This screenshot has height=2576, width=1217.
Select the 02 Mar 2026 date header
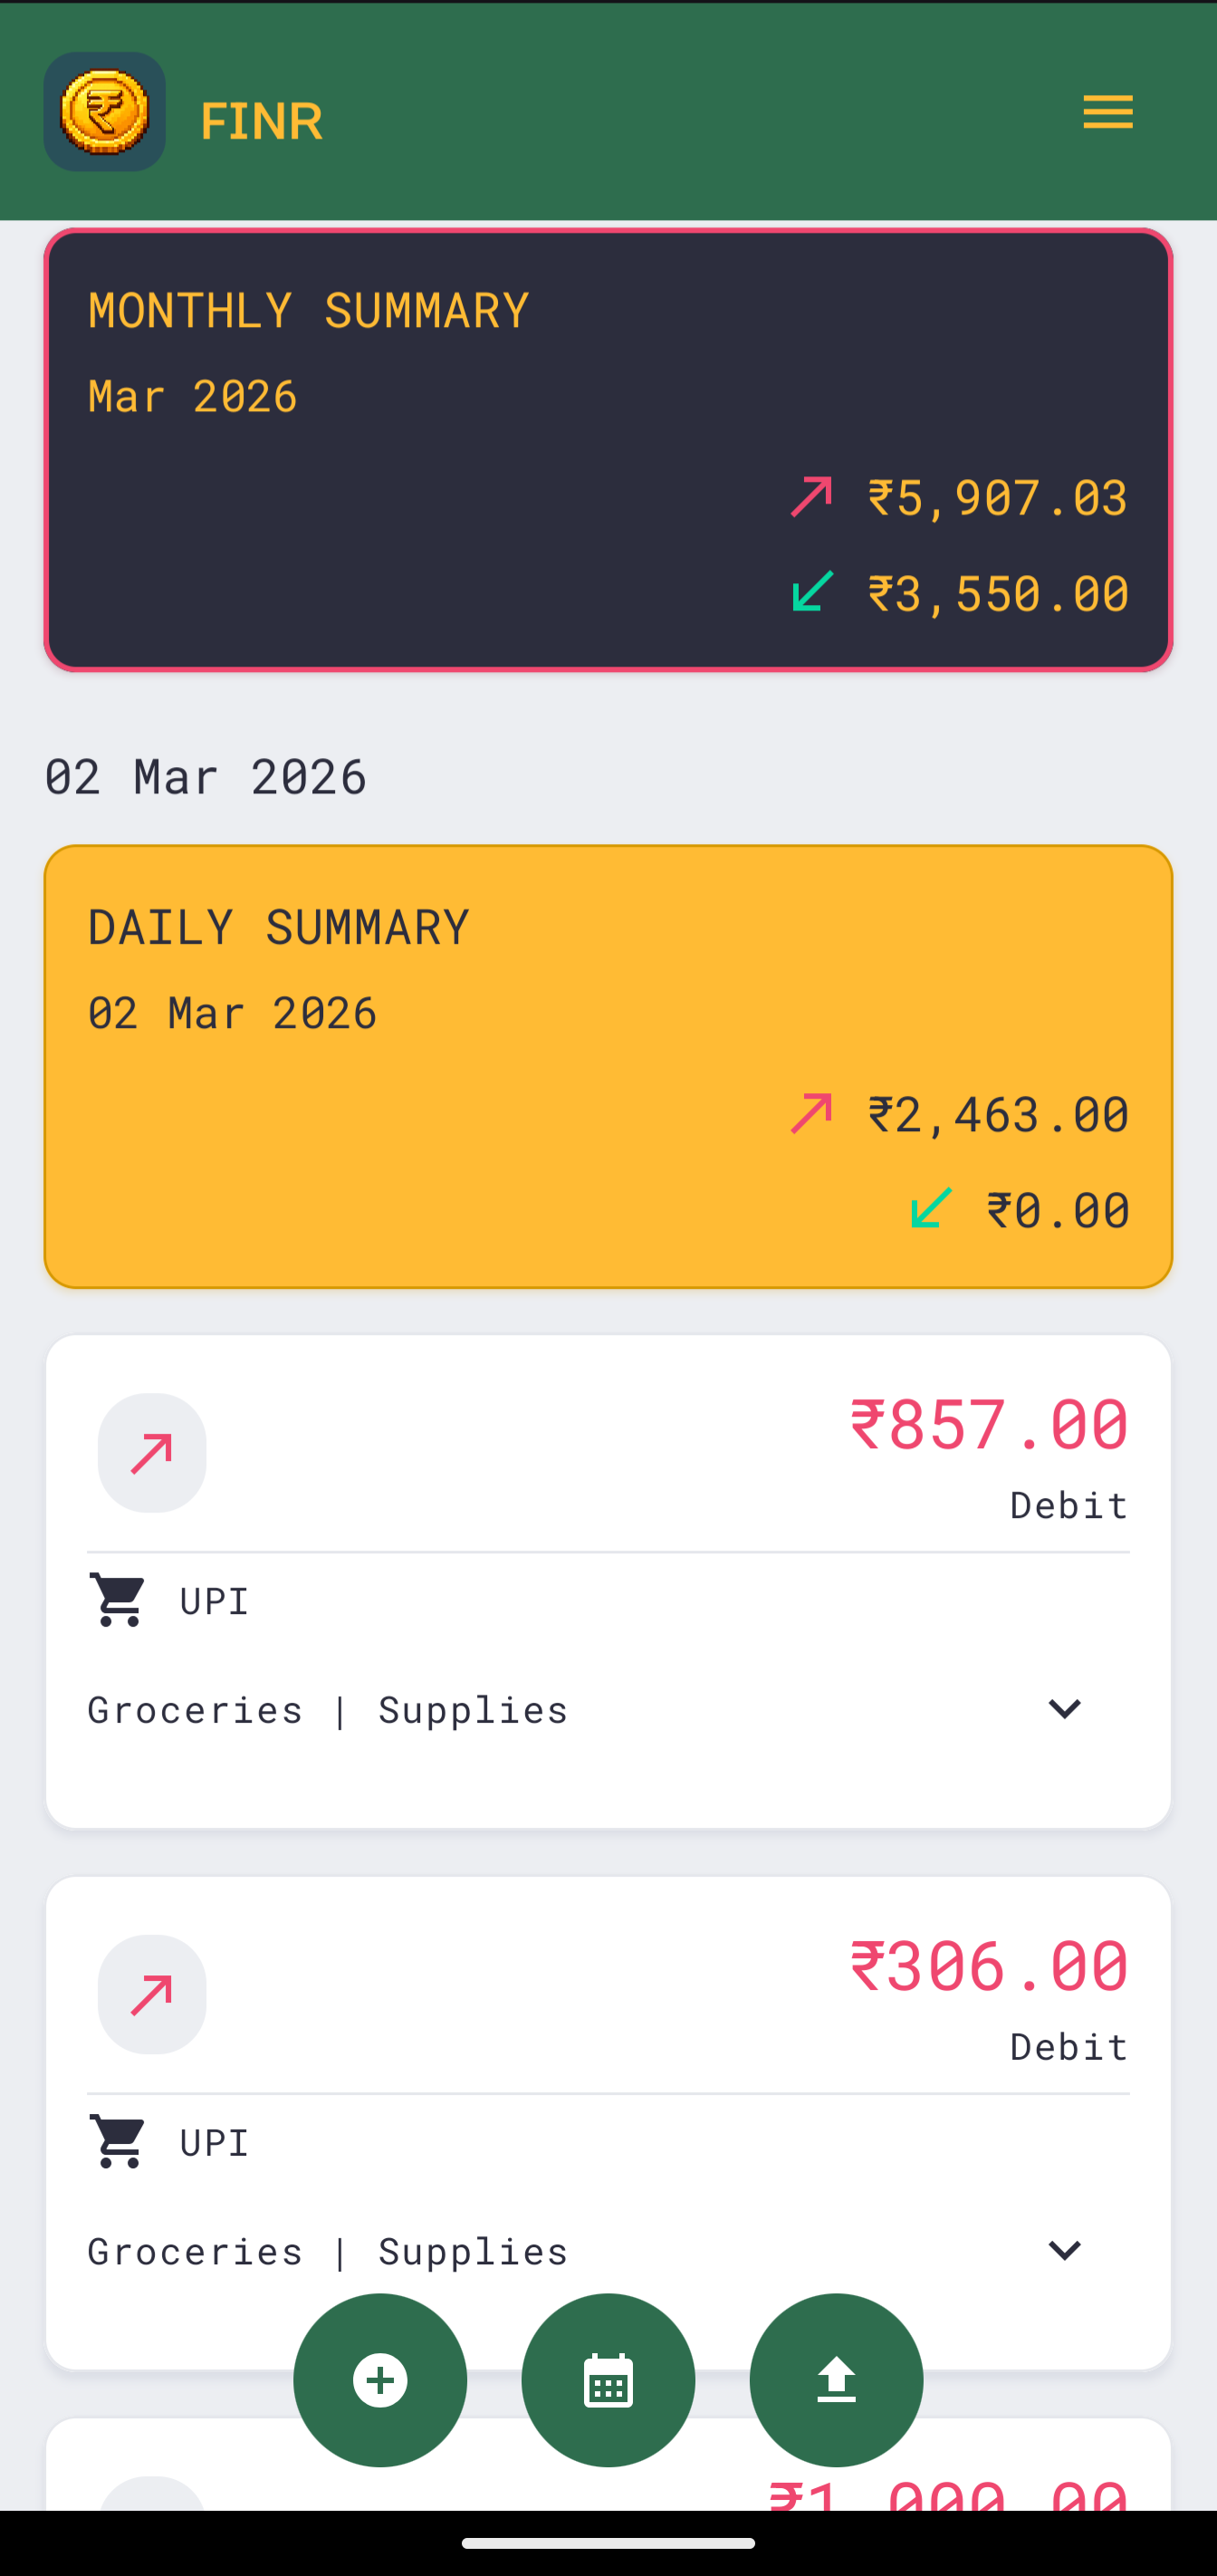point(206,777)
